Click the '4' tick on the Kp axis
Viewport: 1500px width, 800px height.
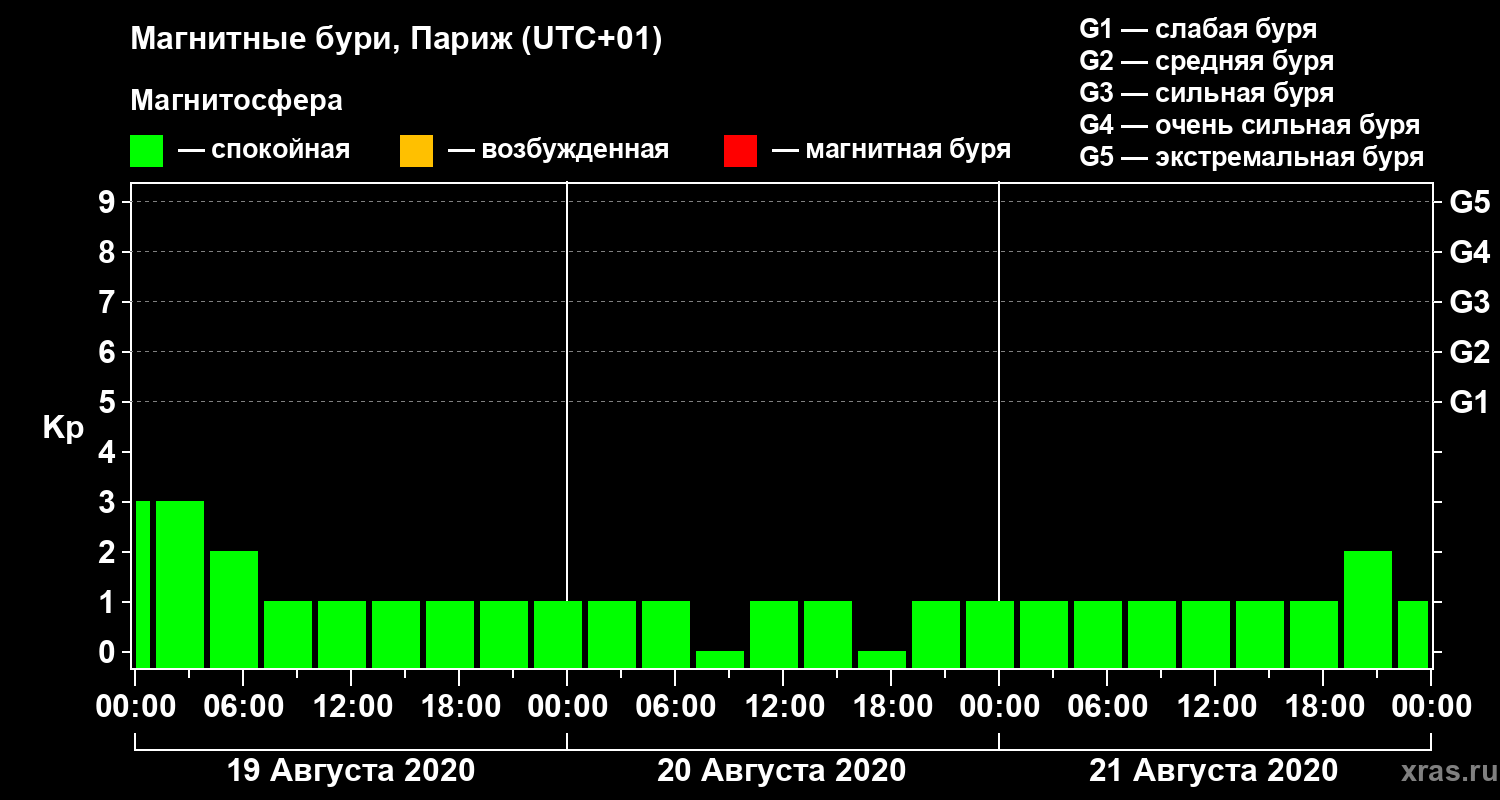pos(108,452)
